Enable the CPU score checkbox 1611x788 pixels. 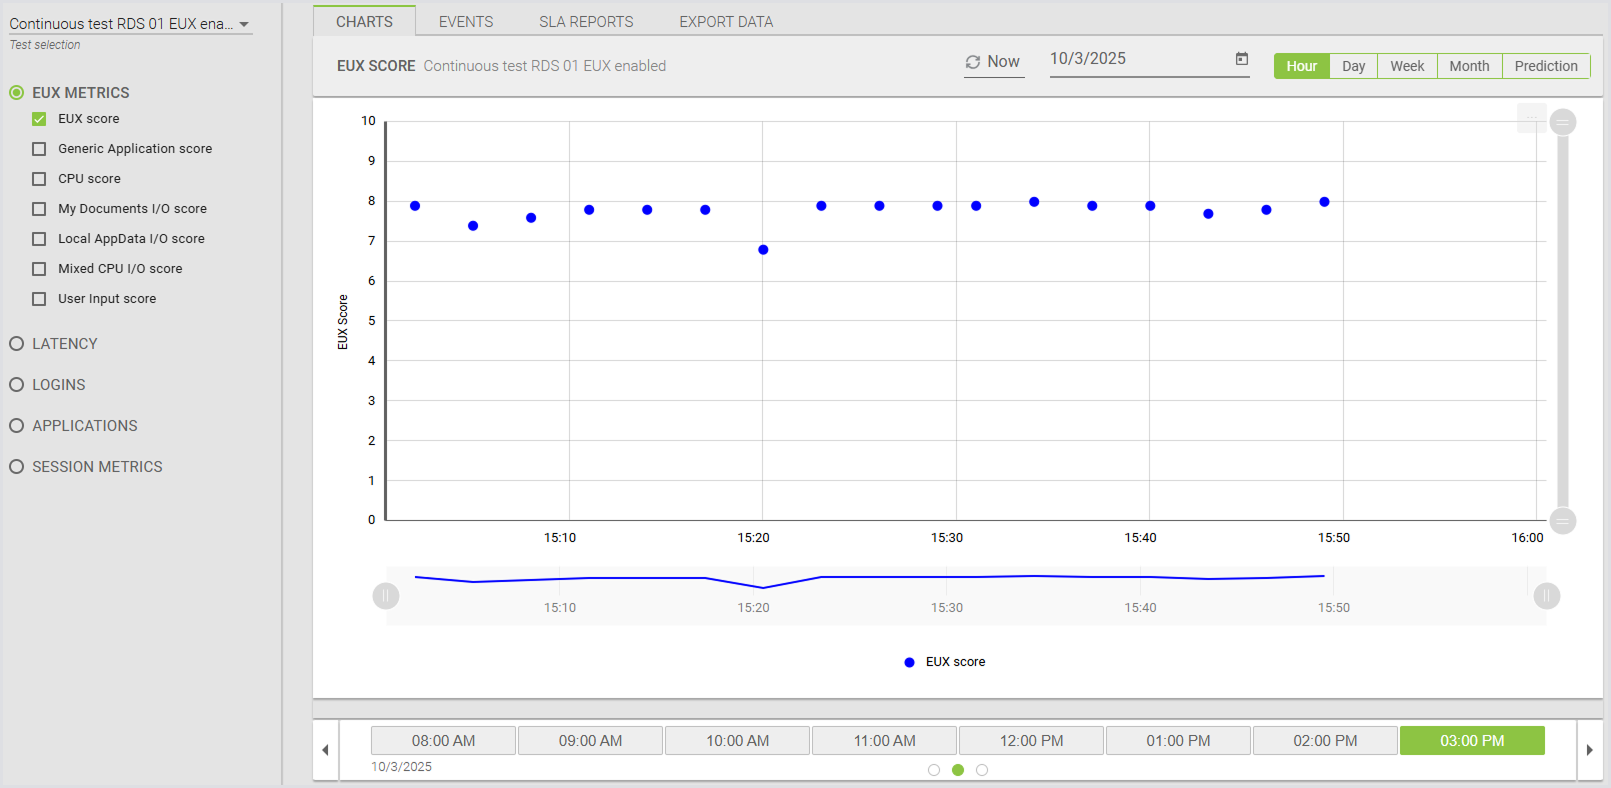39,179
